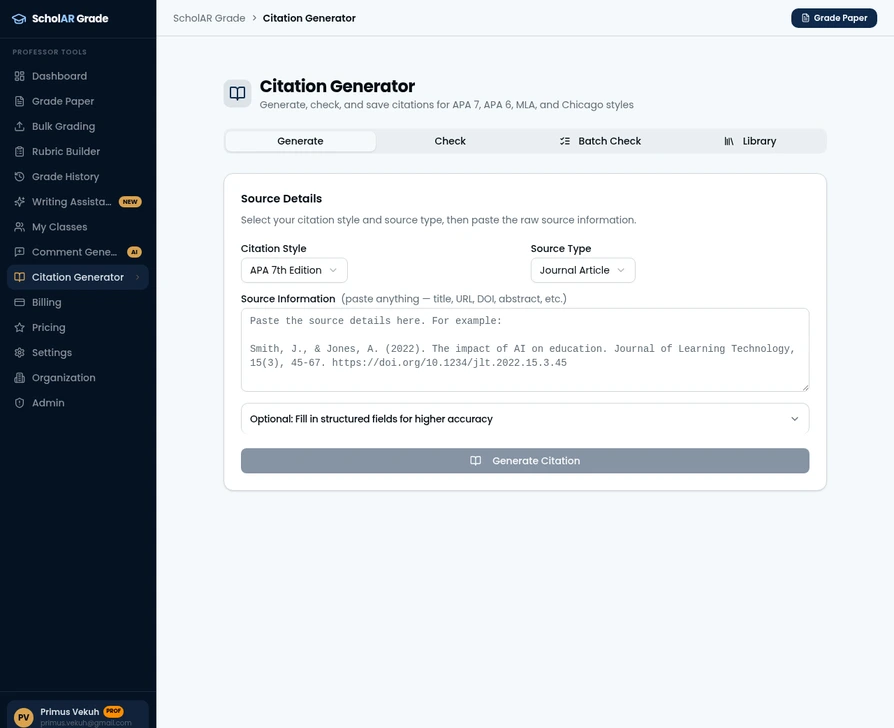
Task: Click the My Classes people icon
Action: point(19,226)
